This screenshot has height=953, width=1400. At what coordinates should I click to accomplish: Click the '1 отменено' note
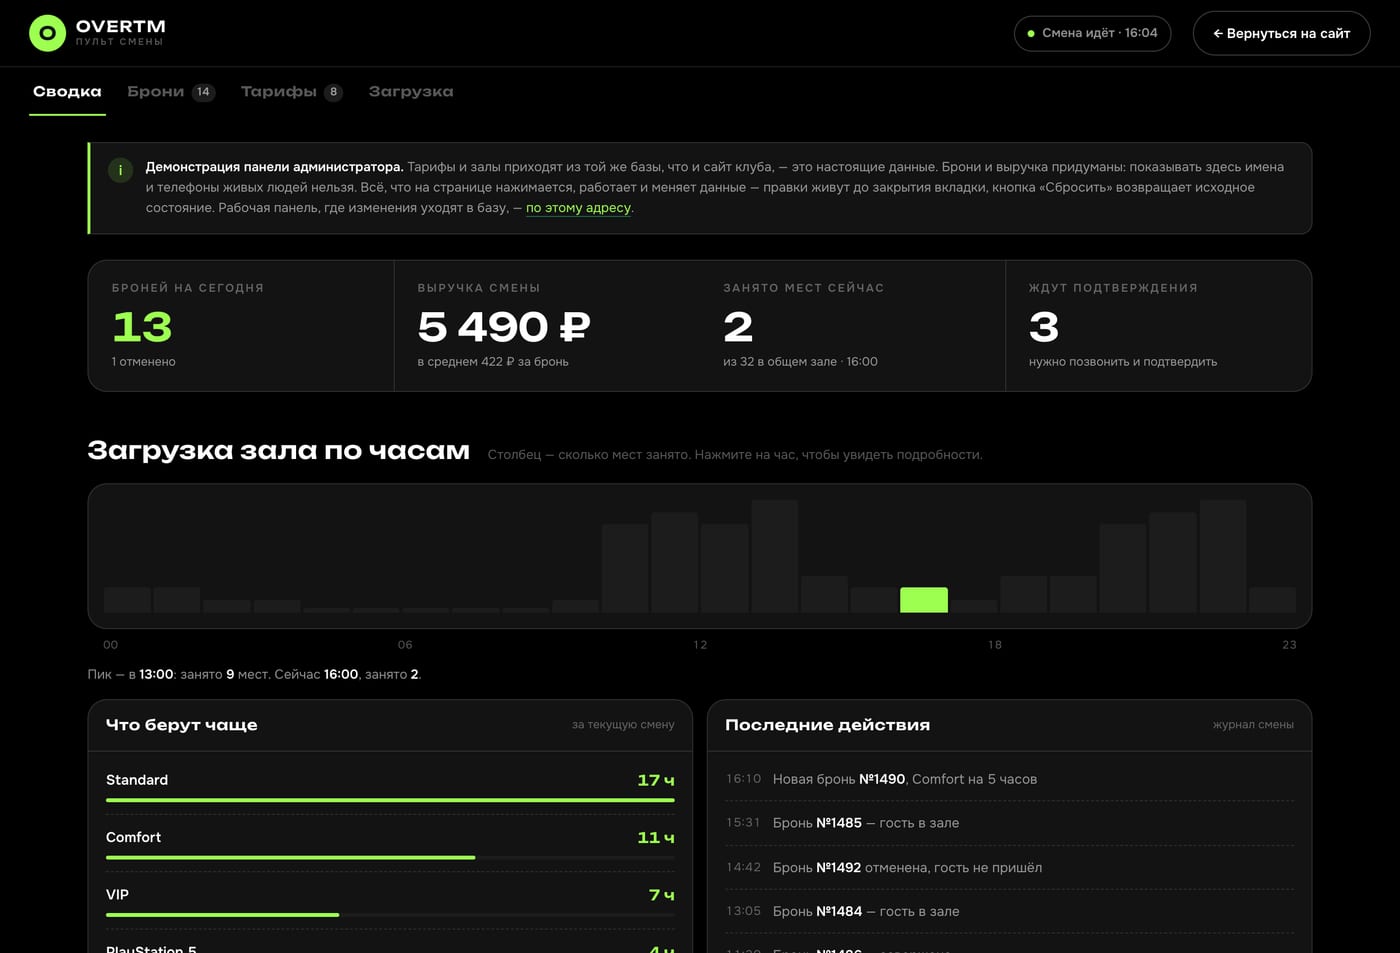[144, 362]
